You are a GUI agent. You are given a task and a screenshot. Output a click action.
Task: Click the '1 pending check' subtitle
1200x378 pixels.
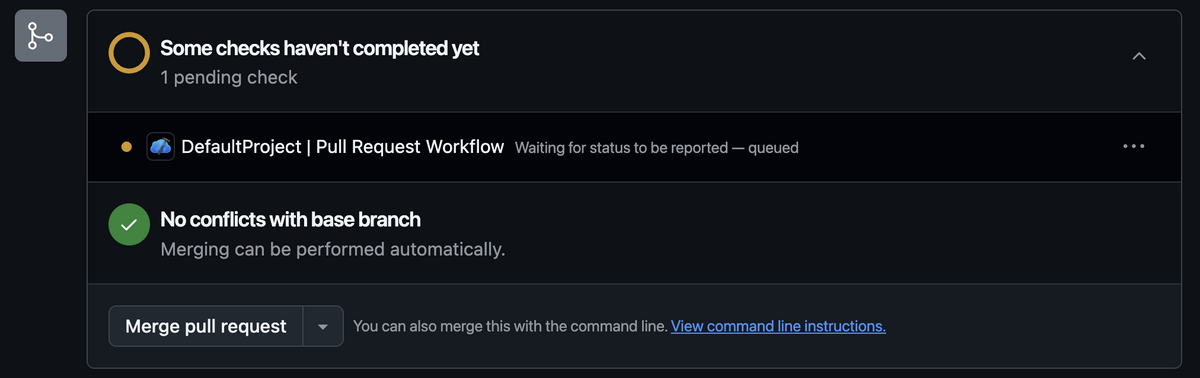click(229, 77)
